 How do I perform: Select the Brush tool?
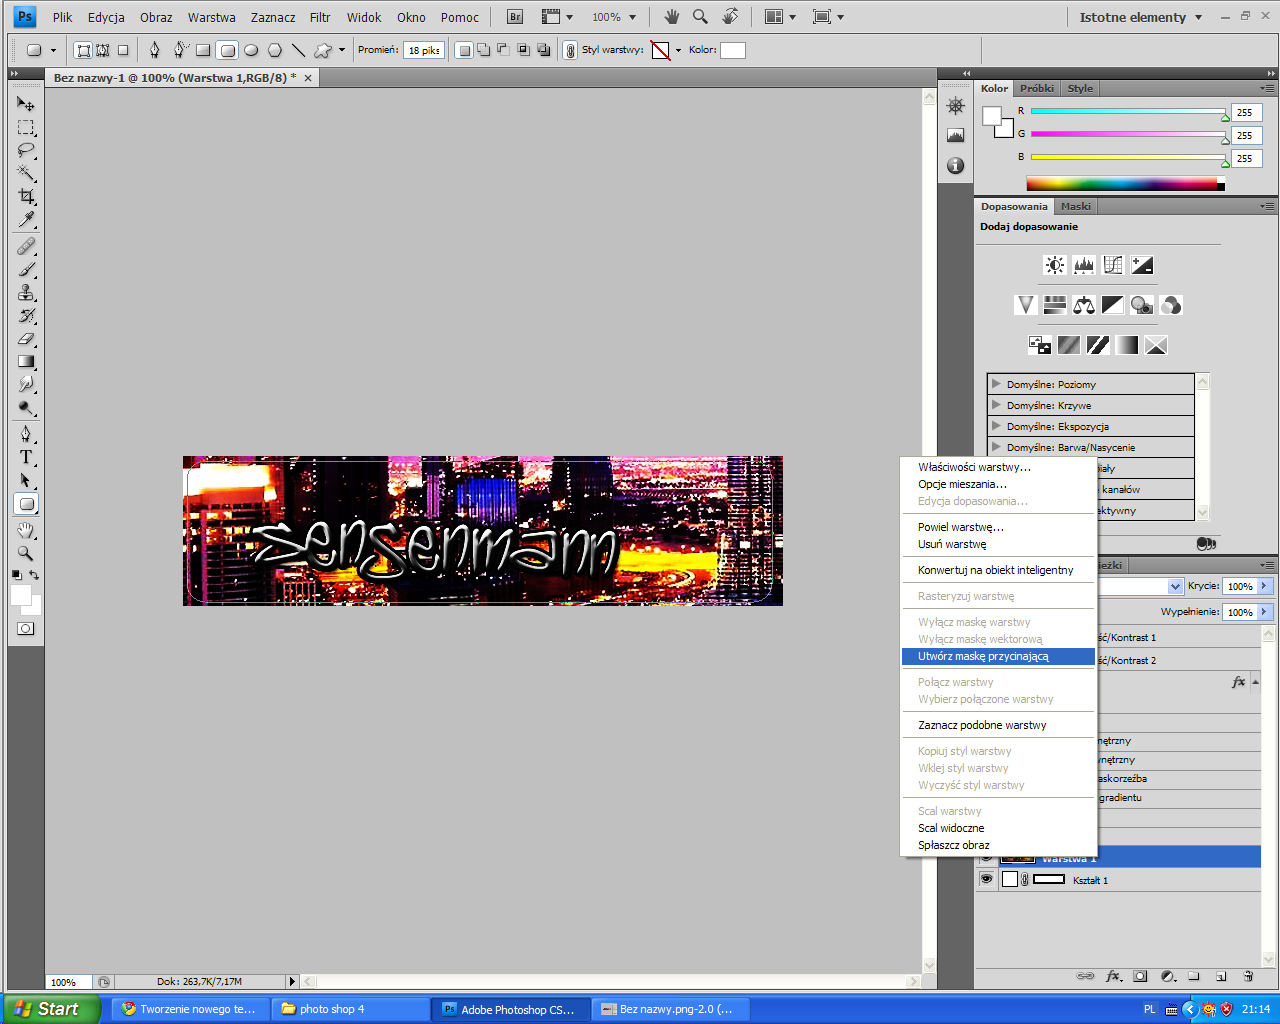point(26,269)
